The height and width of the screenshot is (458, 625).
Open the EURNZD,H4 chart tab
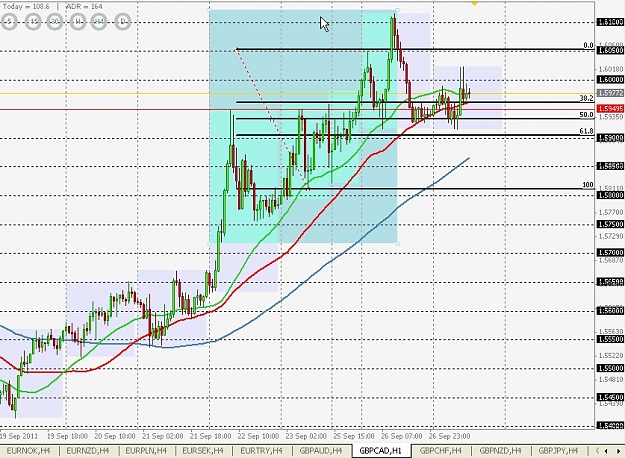(88, 451)
